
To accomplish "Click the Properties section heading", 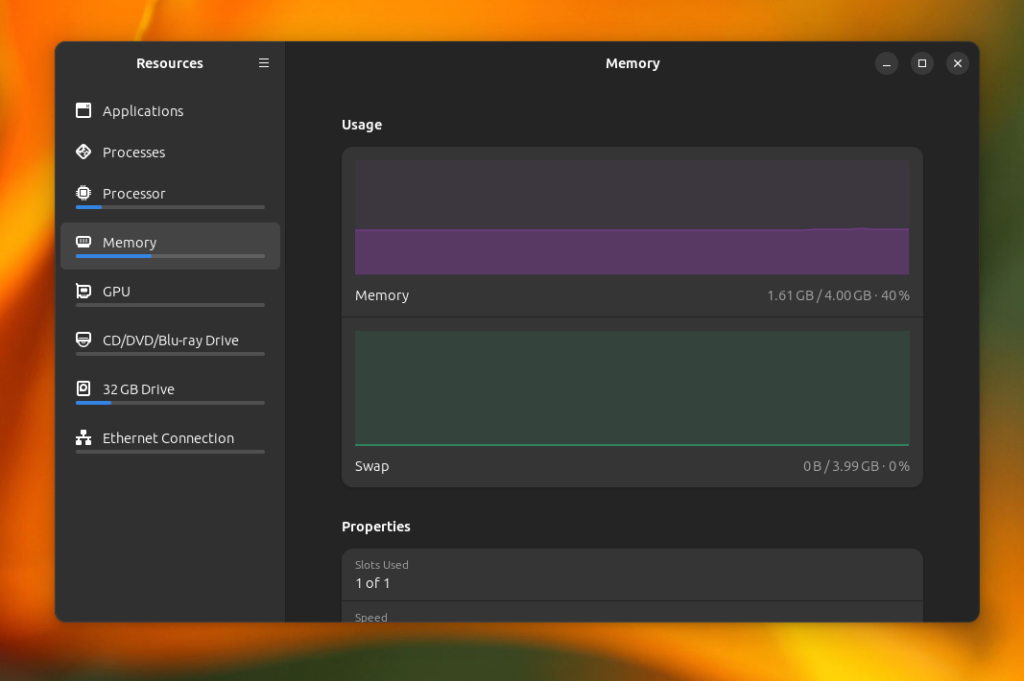I will 376,526.
